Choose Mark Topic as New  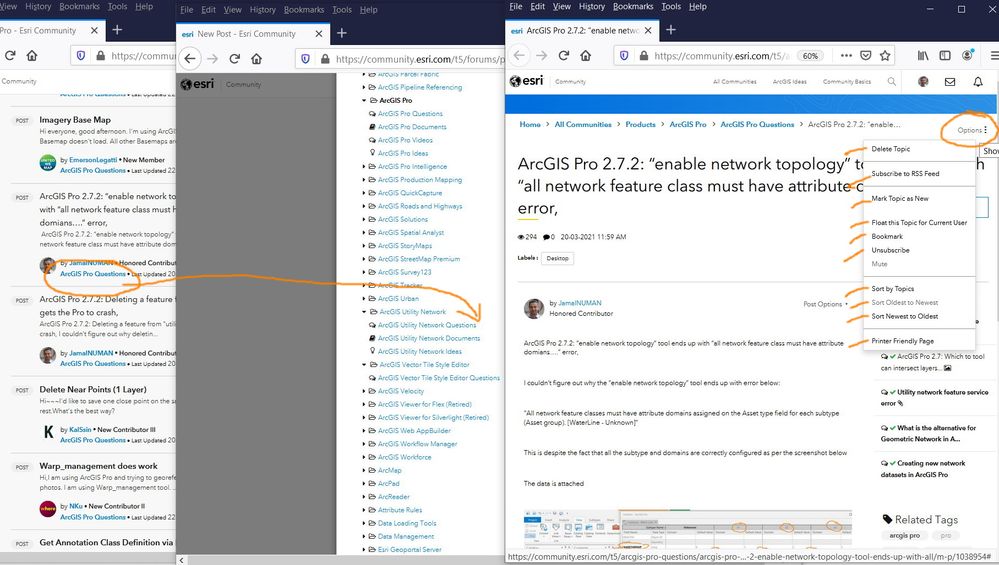pyautogui.click(x=900, y=198)
